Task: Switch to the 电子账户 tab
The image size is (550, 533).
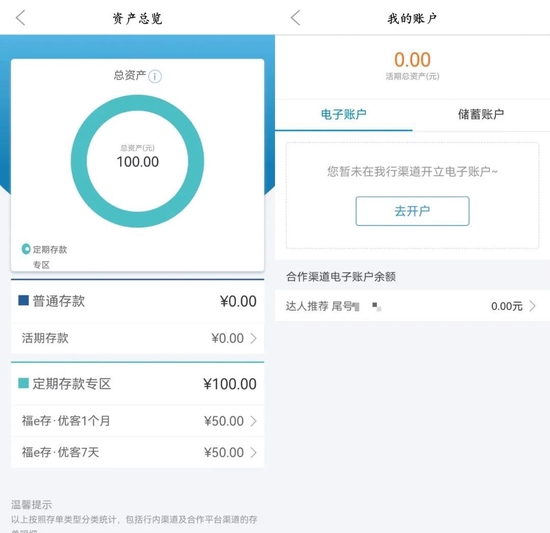Action: tap(343, 114)
